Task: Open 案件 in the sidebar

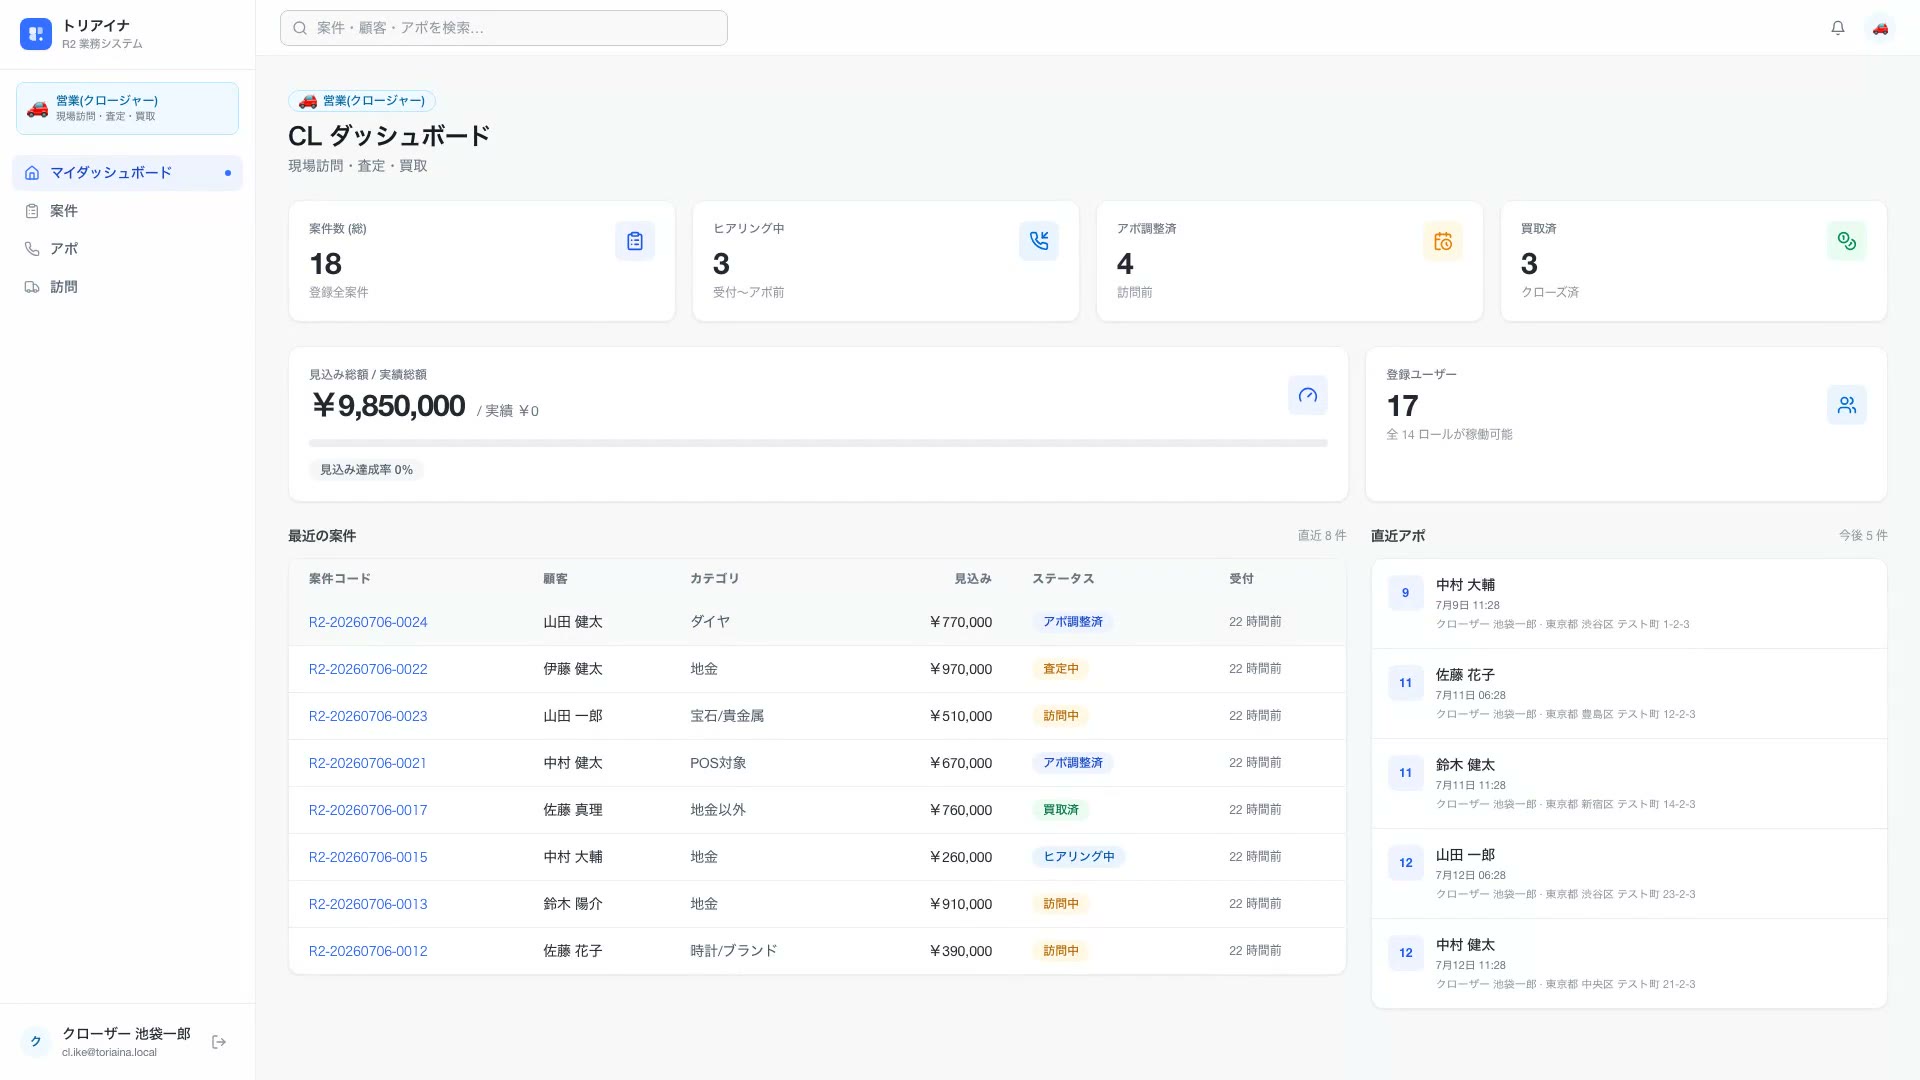Action: (x=127, y=211)
